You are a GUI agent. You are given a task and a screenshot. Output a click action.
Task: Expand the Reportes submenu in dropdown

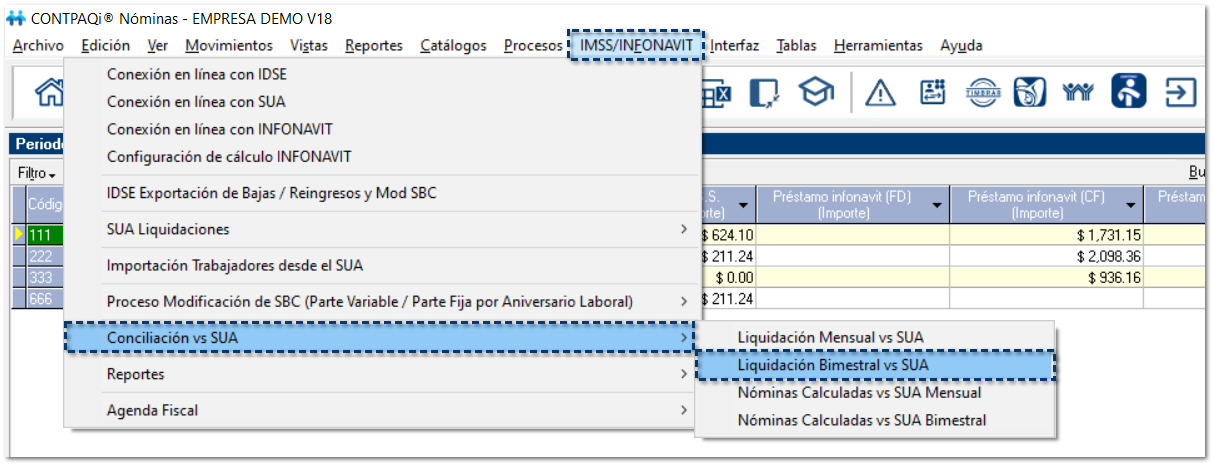coord(380,374)
